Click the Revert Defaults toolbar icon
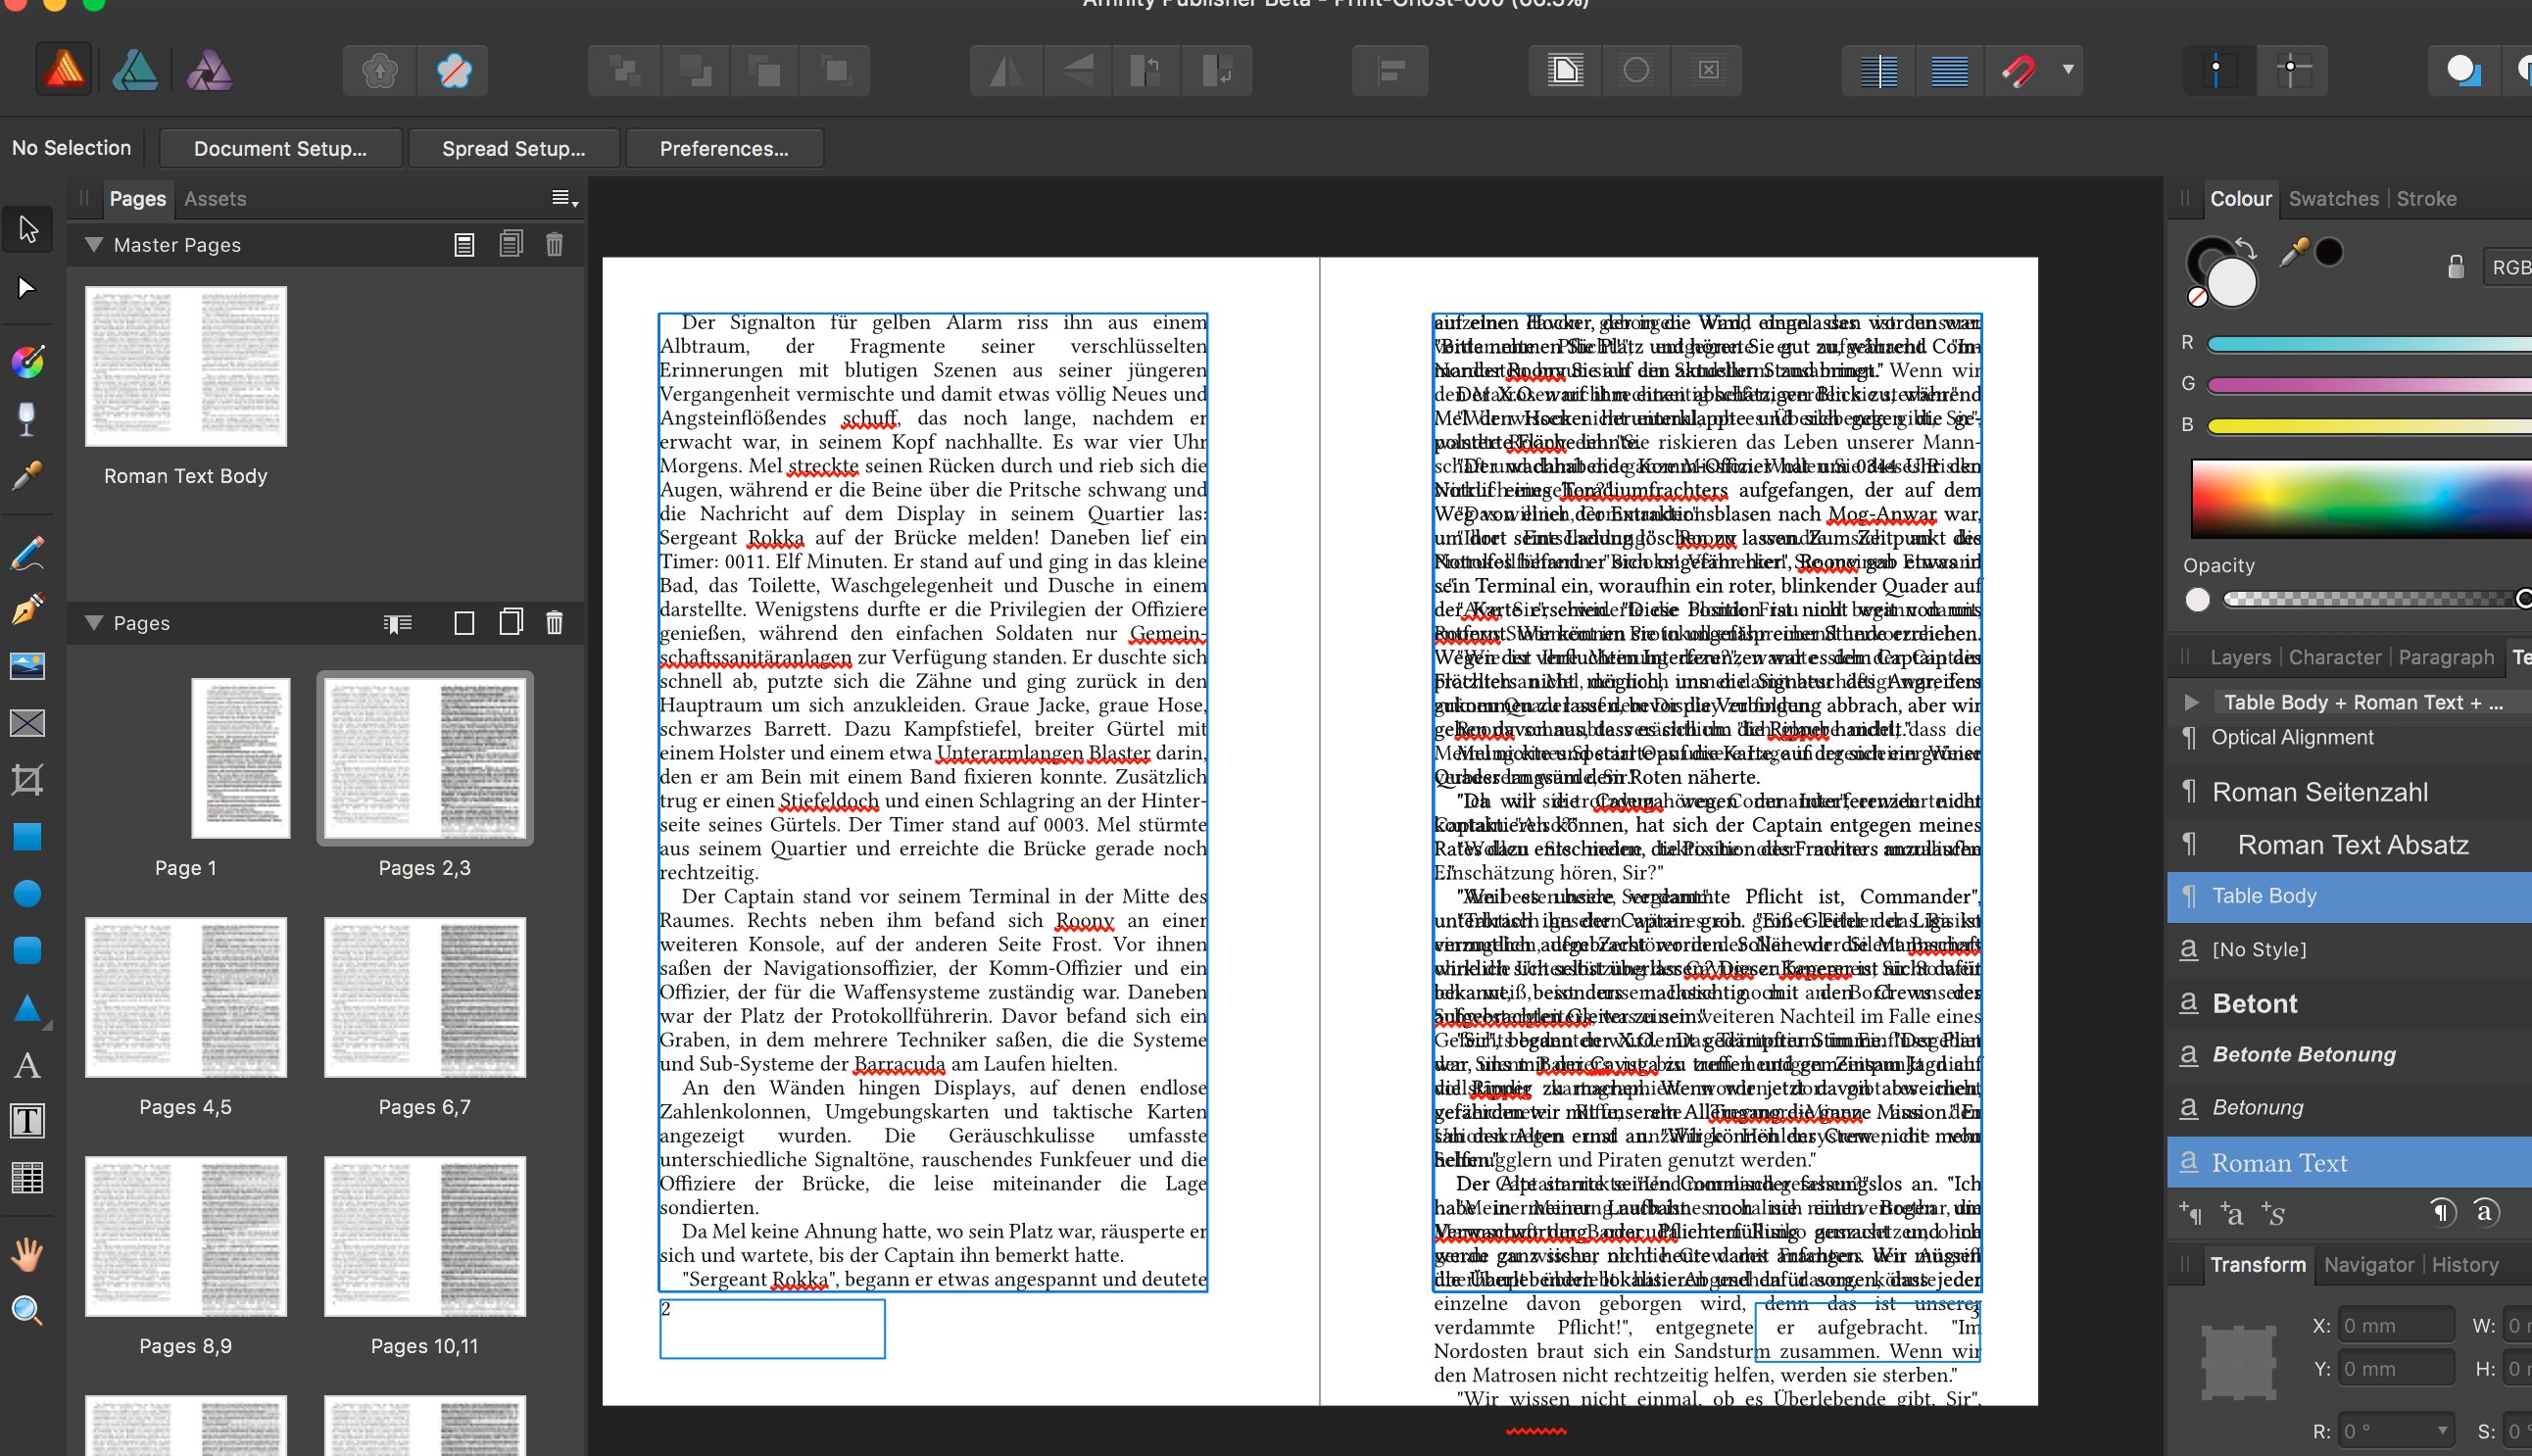The height and width of the screenshot is (1456, 2532). (x=453, y=70)
